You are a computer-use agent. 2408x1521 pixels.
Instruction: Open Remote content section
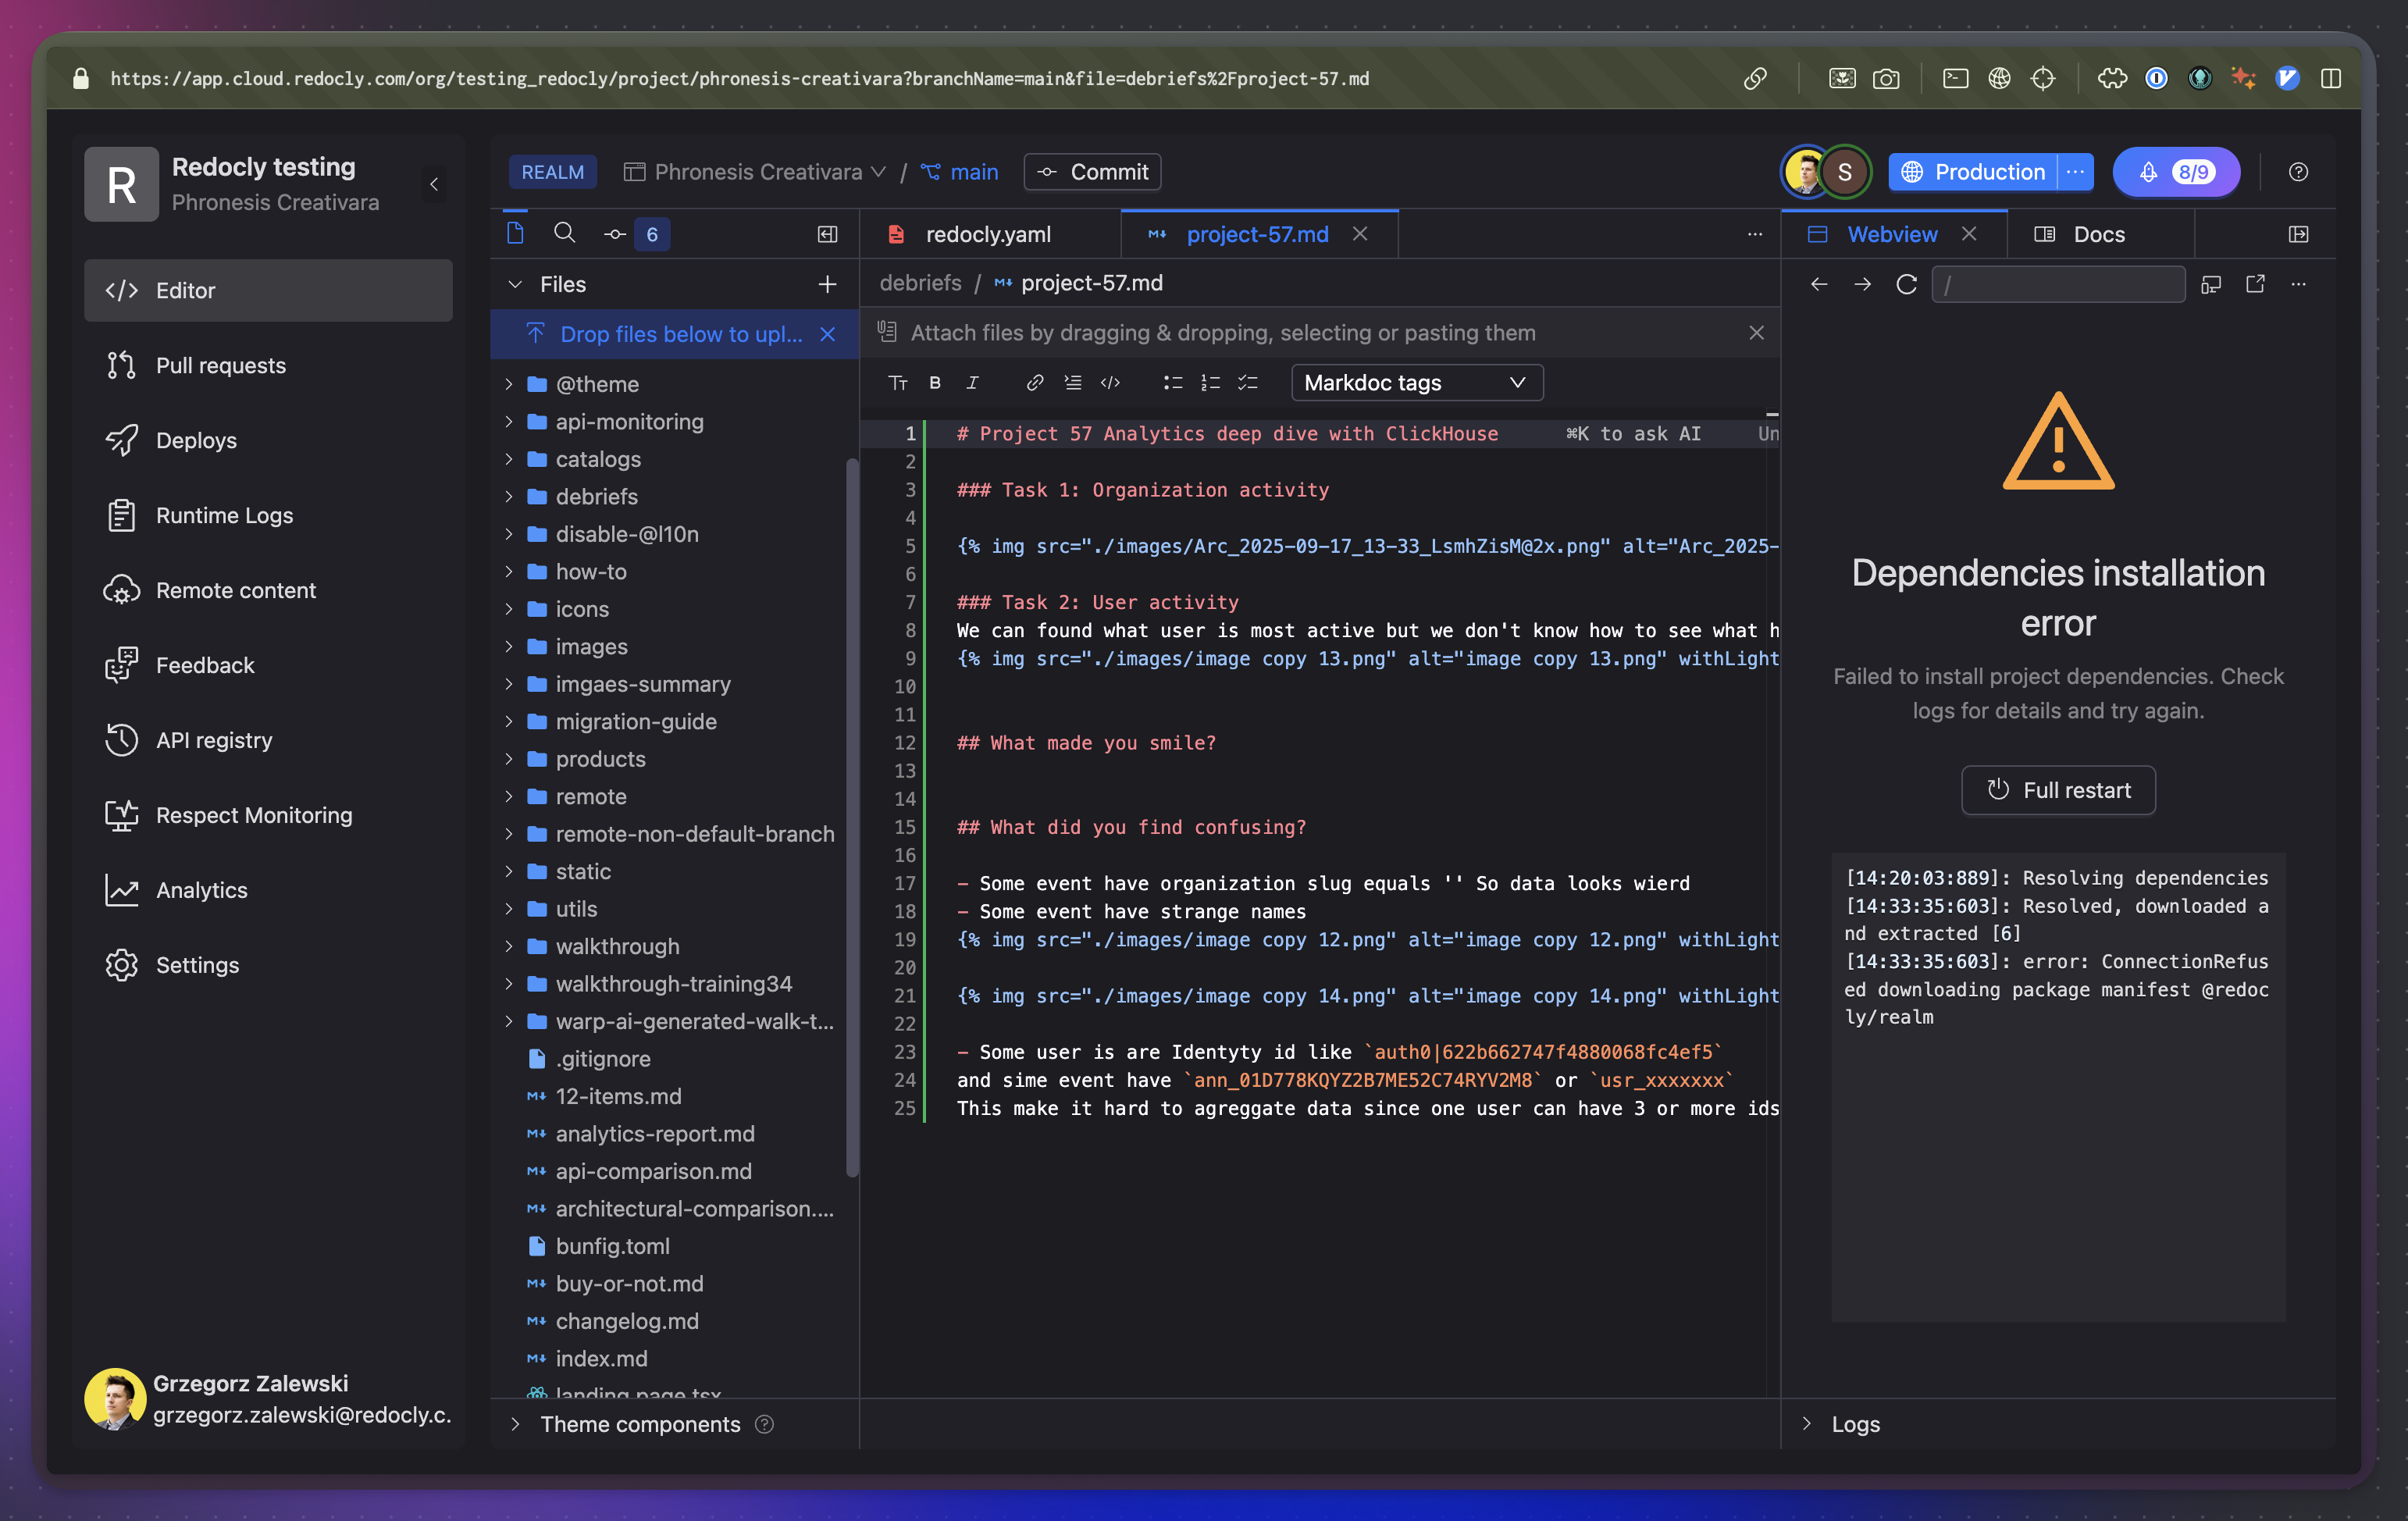pos(268,590)
